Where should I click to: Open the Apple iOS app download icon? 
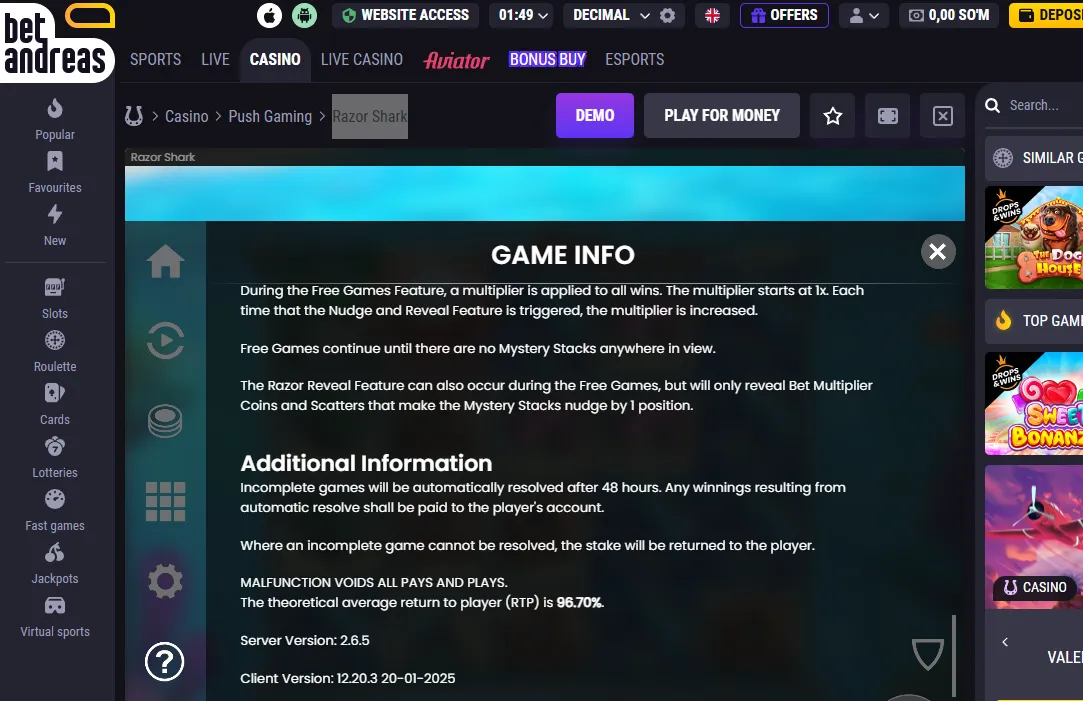(x=269, y=15)
